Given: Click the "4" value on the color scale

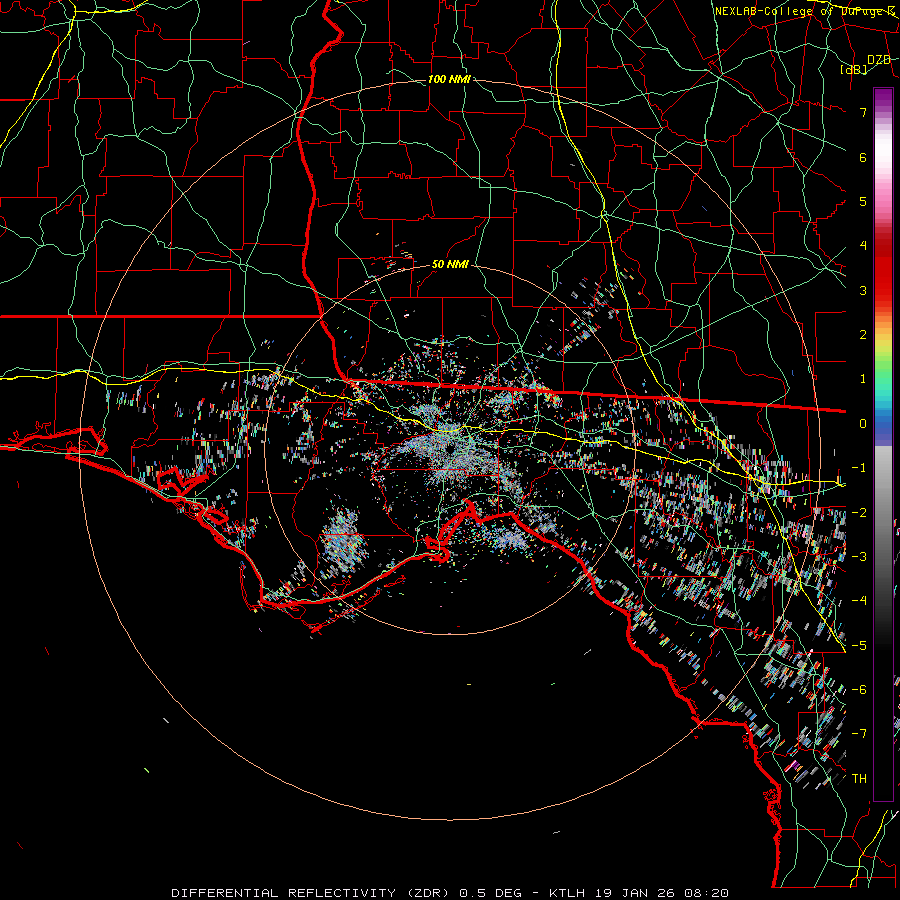Looking at the screenshot, I should tap(863, 246).
